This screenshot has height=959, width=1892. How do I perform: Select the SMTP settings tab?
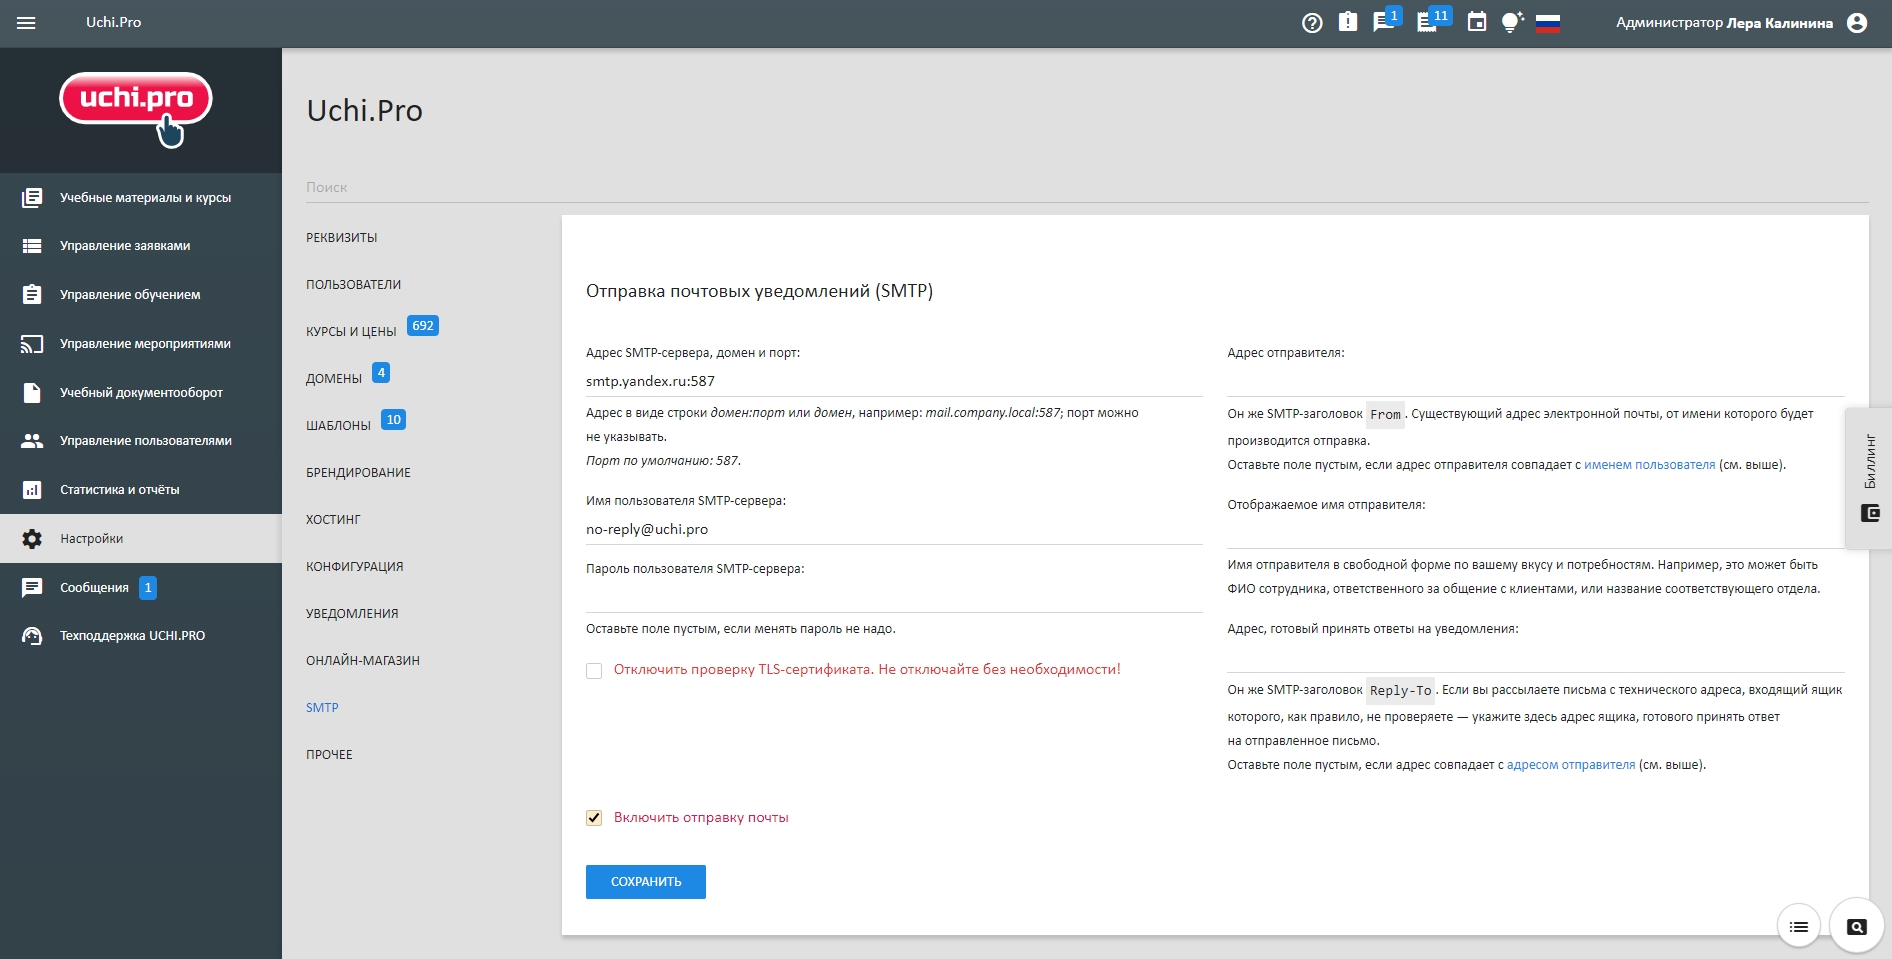(x=322, y=708)
